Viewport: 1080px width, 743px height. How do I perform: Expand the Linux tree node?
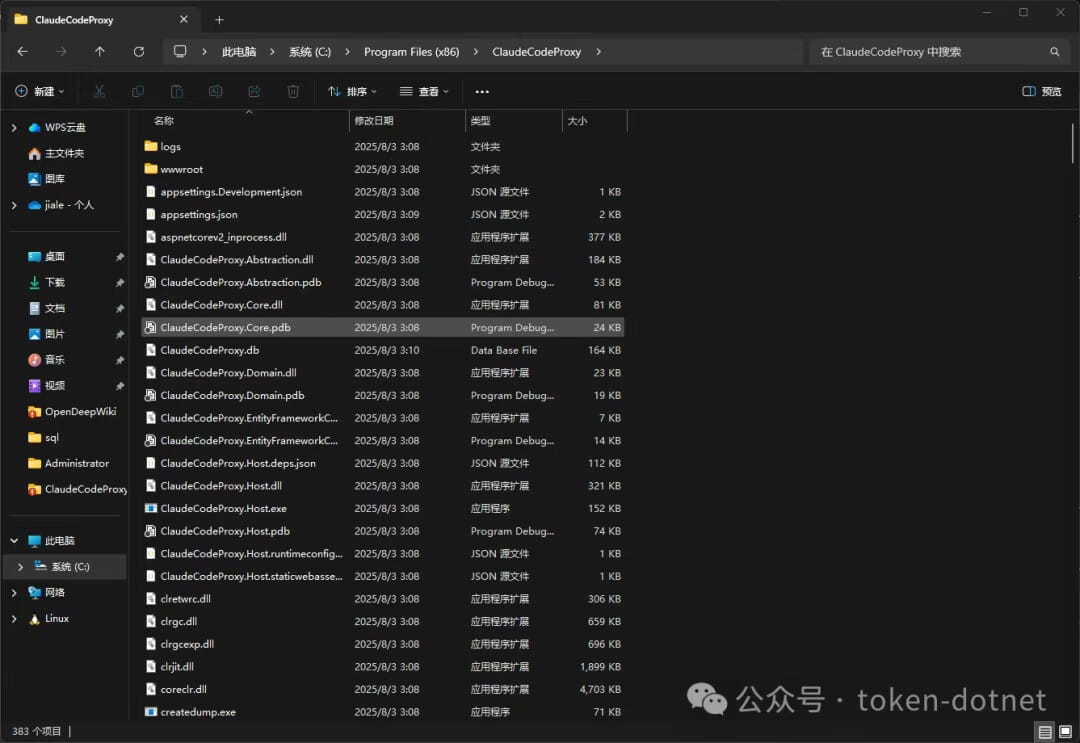pos(14,619)
